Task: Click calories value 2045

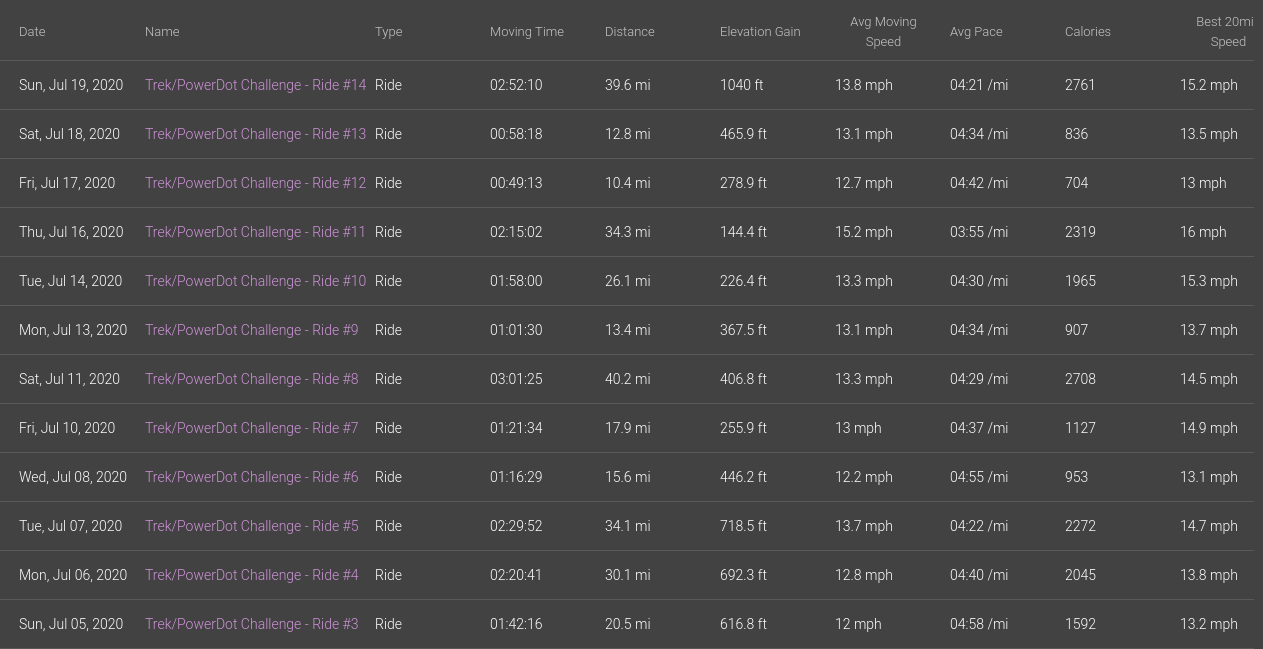Action: tap(1080, 575)
